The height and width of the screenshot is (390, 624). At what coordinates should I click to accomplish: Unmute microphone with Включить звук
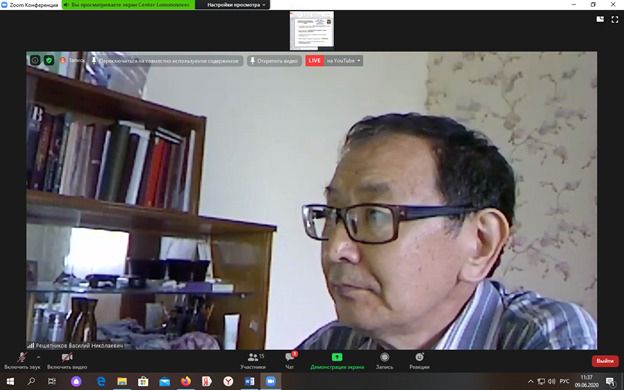click(22, 361)
